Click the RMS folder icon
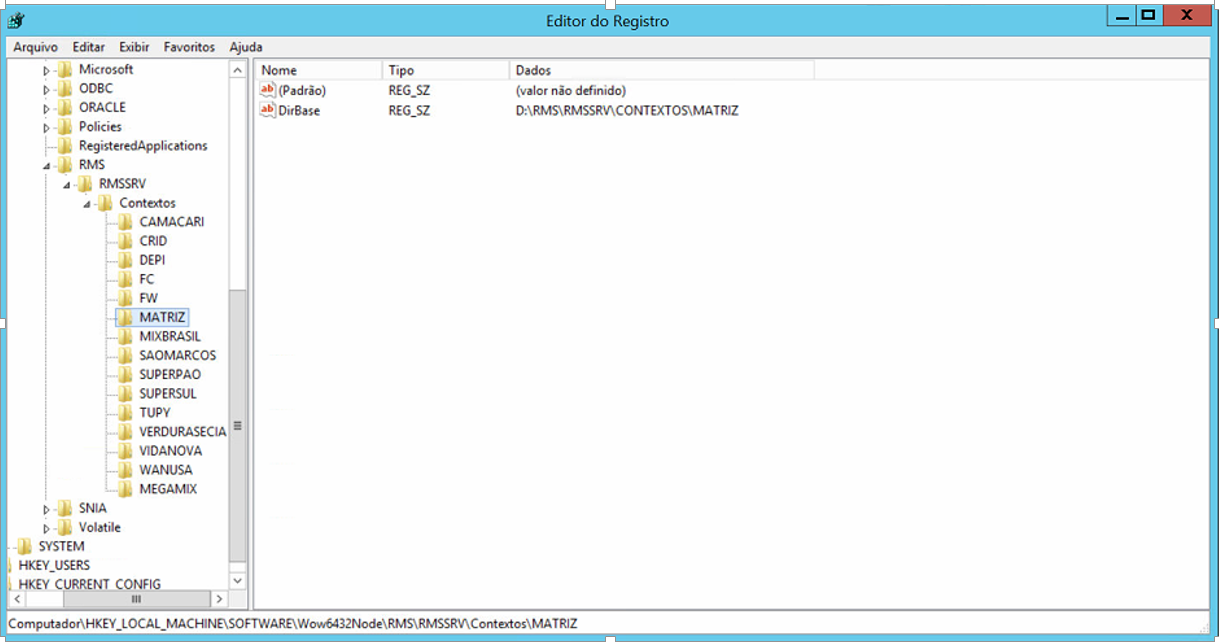Screen dimensions: 1219x642 pyautogui.click(x=64, y=164)
